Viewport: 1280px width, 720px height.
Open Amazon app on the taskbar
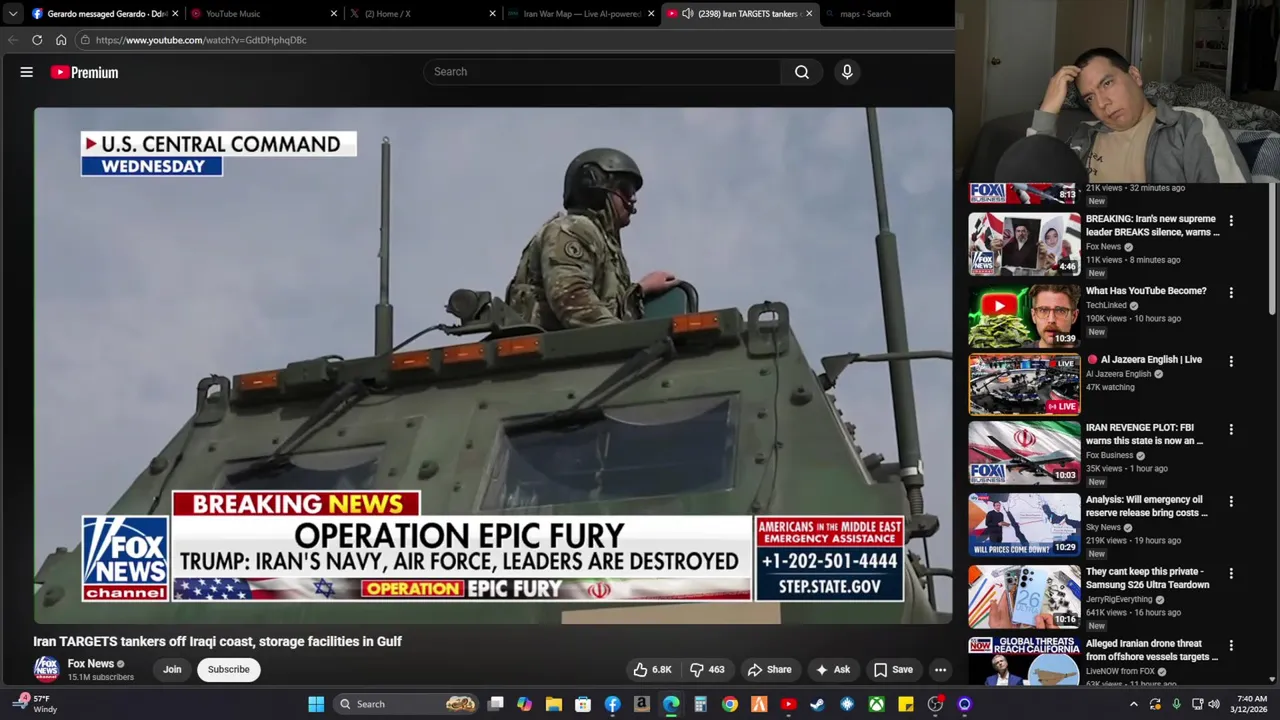(x=642, y=704)
